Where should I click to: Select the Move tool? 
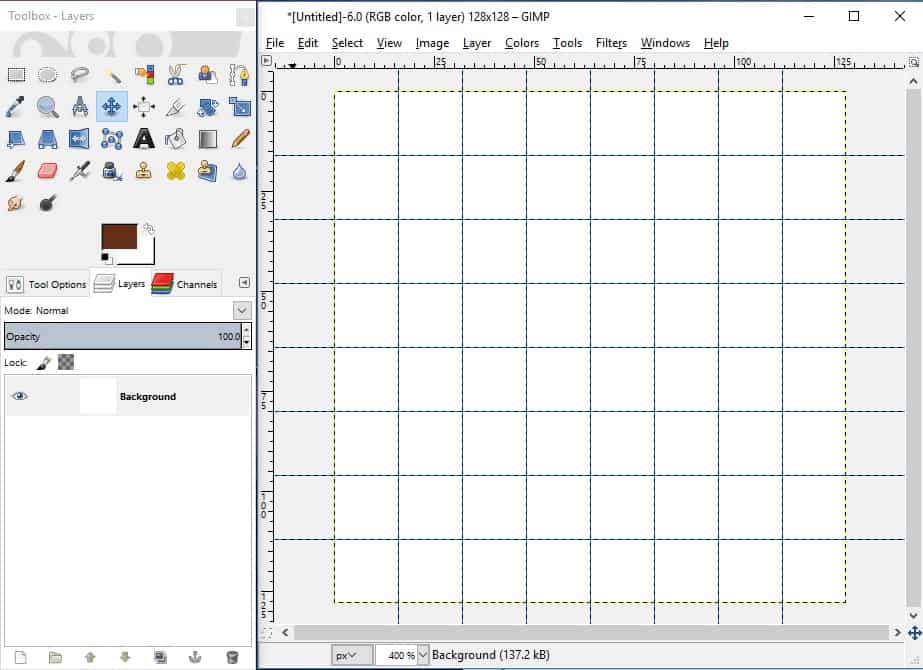pos(112,107)
